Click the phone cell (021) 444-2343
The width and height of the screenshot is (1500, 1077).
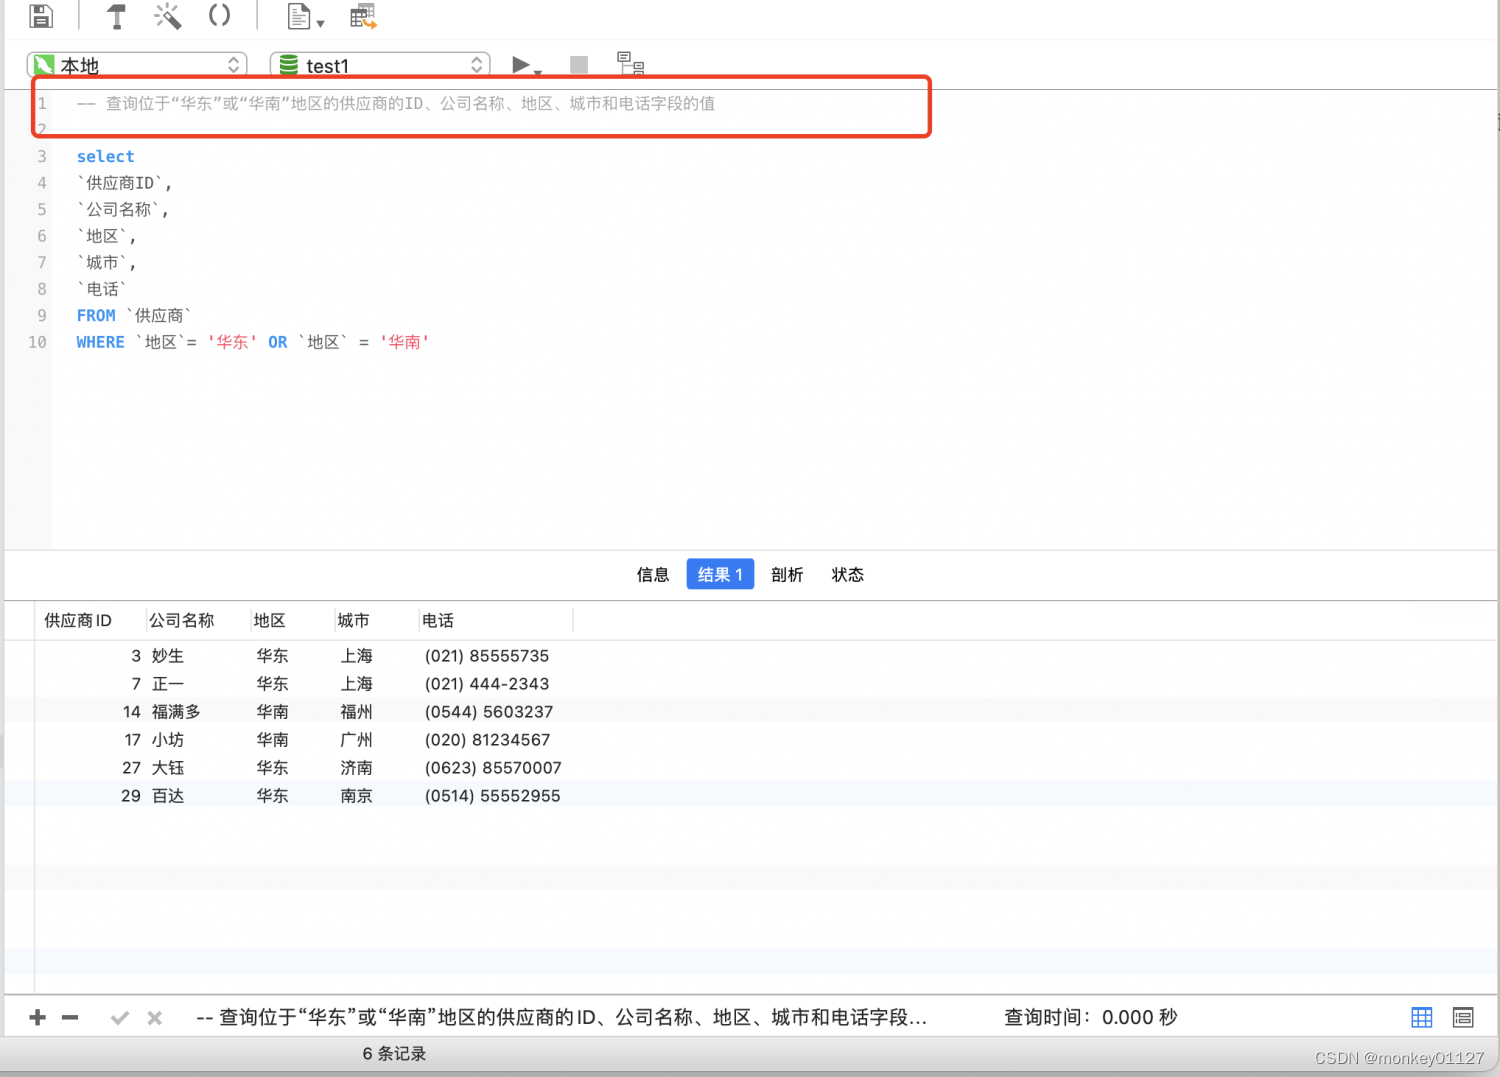[x=487, y=684]
